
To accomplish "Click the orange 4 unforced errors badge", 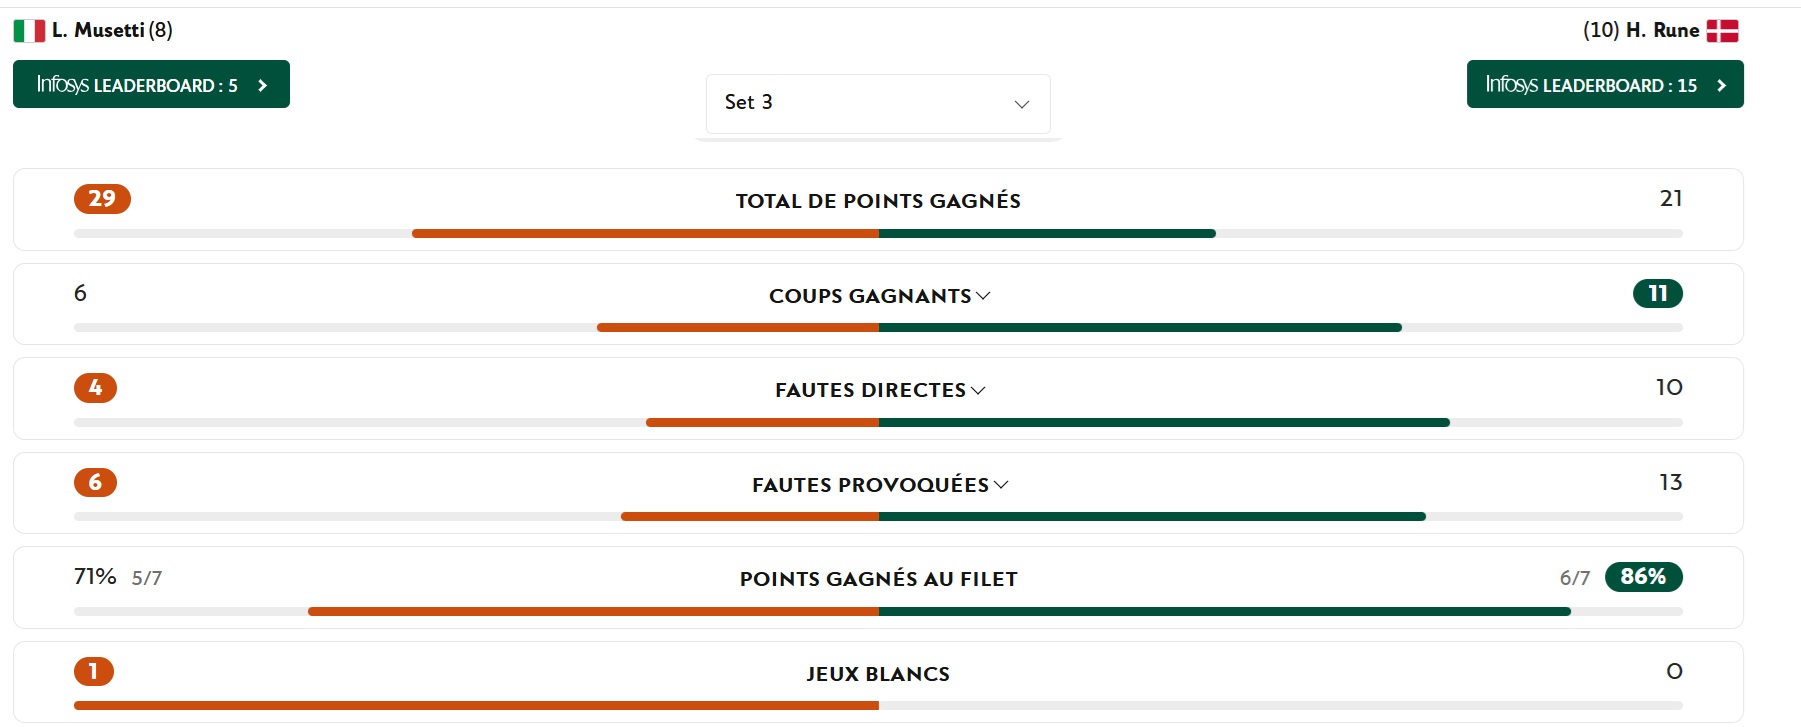I will pyautogui.click(x=95, y=388).
